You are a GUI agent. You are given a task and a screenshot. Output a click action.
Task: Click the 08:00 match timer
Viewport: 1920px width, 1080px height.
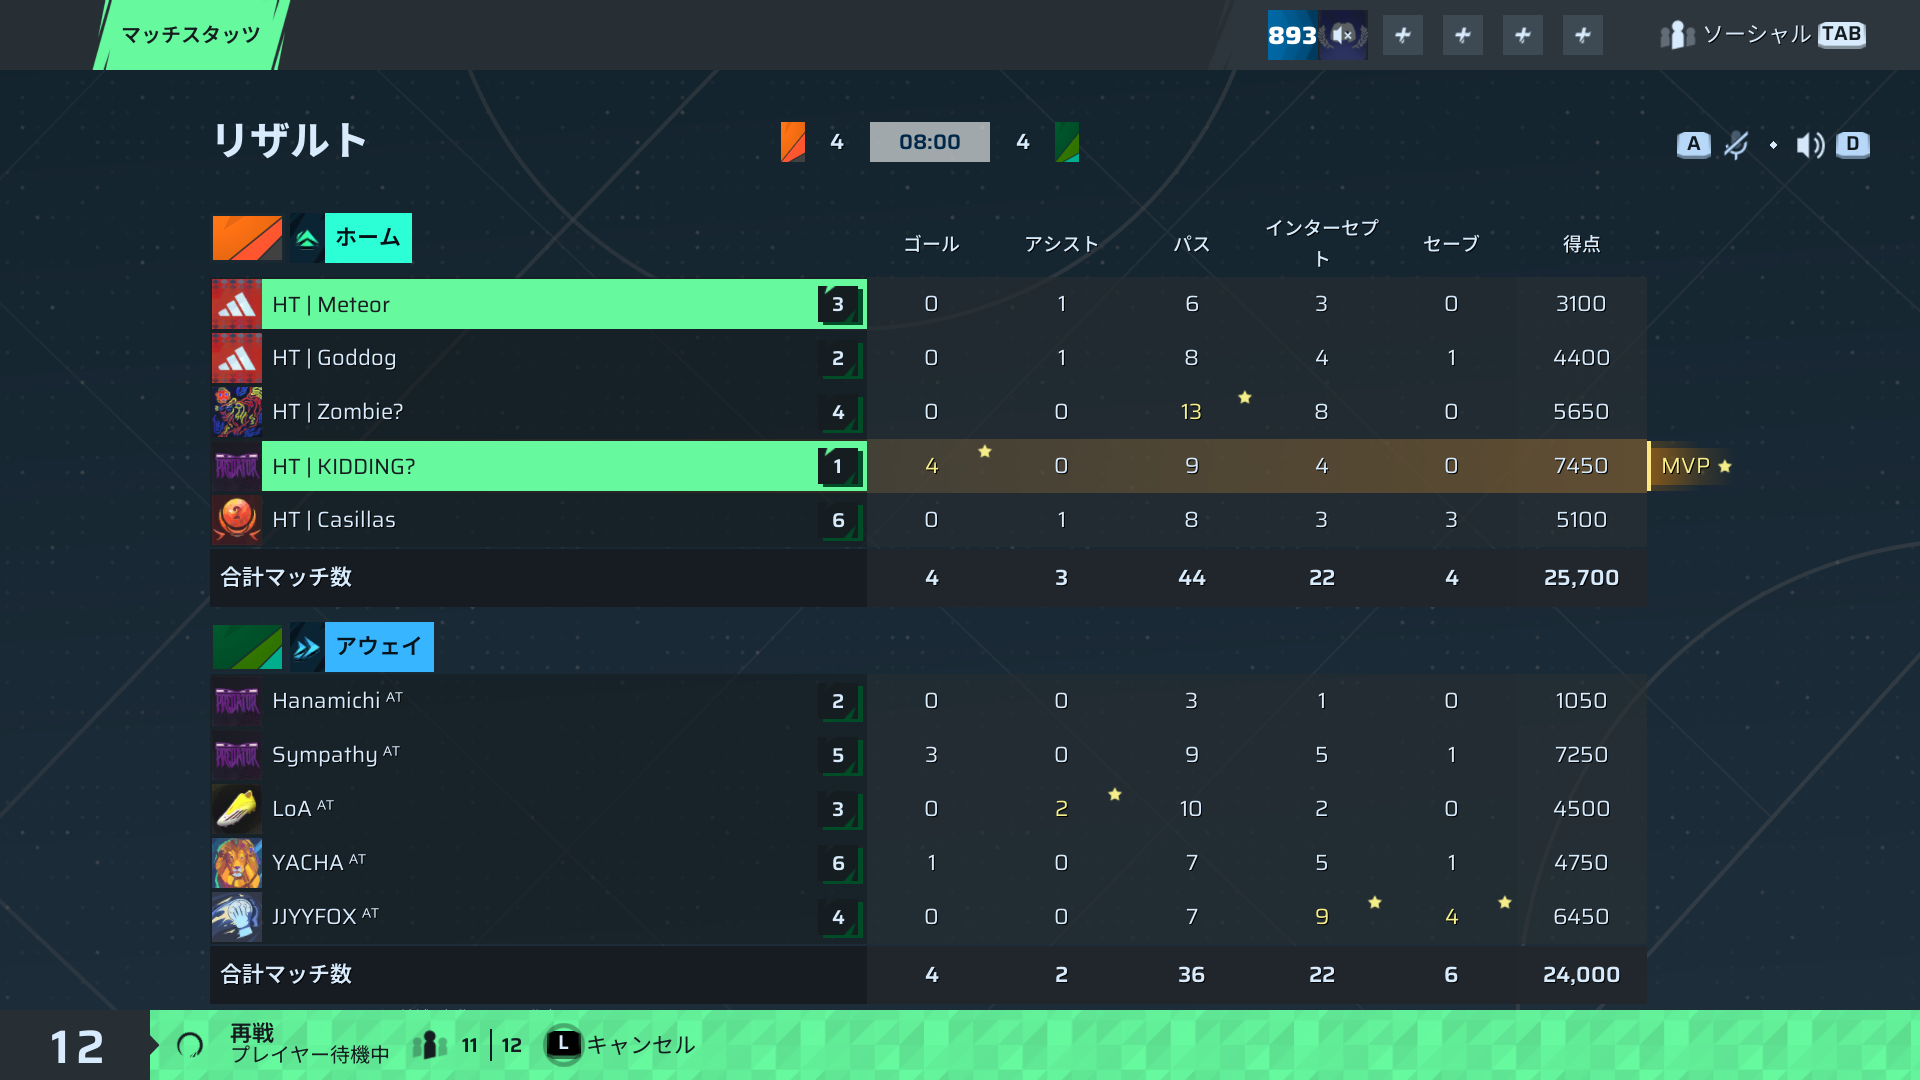point(930,142)
